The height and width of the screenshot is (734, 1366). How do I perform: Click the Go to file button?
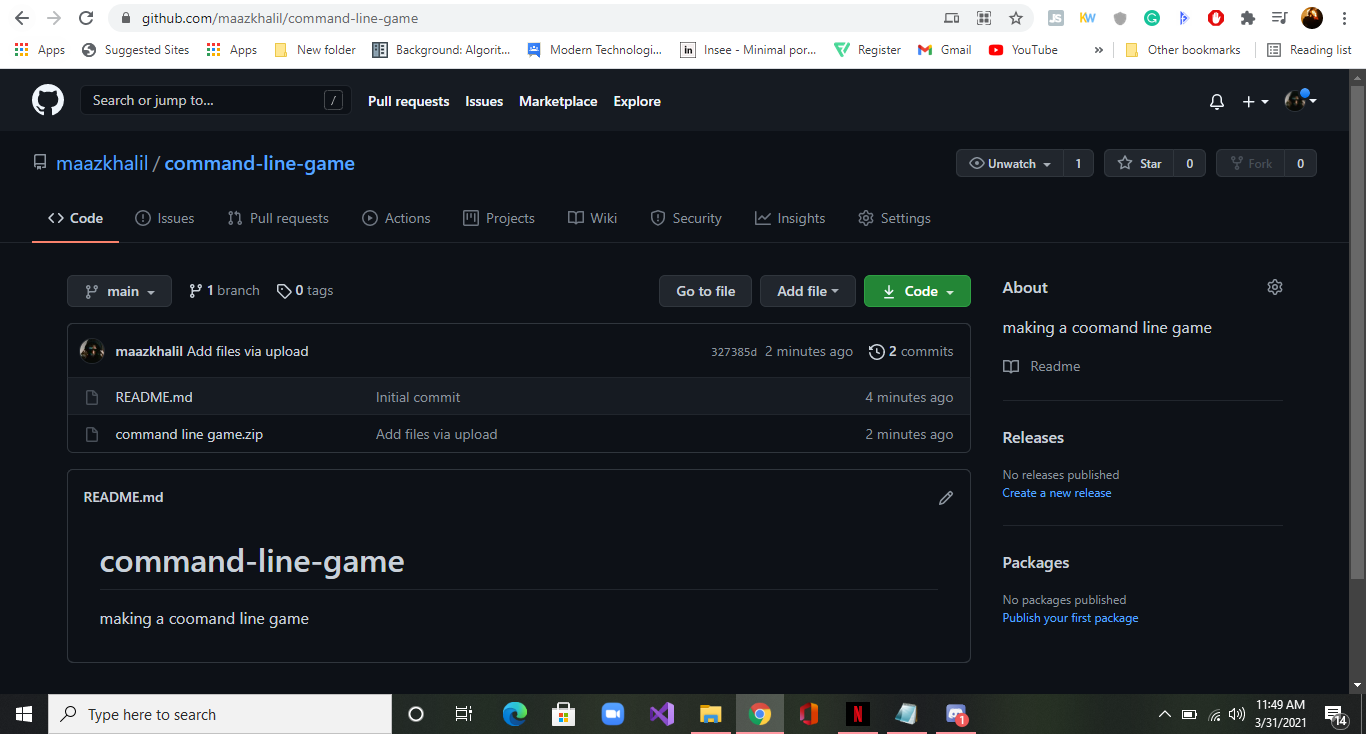coord(706,291)
